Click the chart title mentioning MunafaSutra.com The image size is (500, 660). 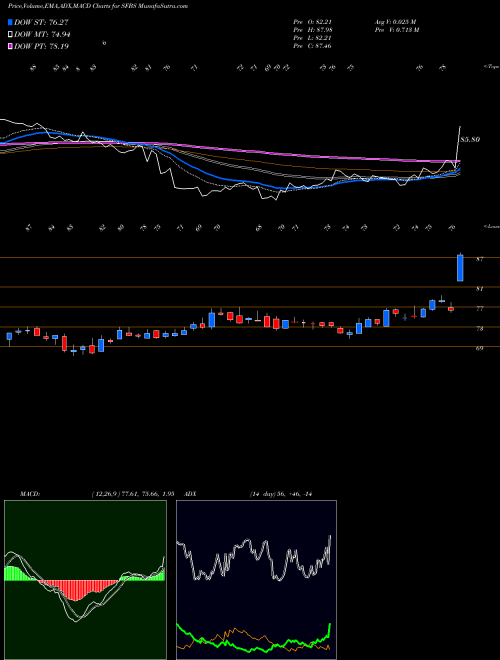tap(98, 6)
